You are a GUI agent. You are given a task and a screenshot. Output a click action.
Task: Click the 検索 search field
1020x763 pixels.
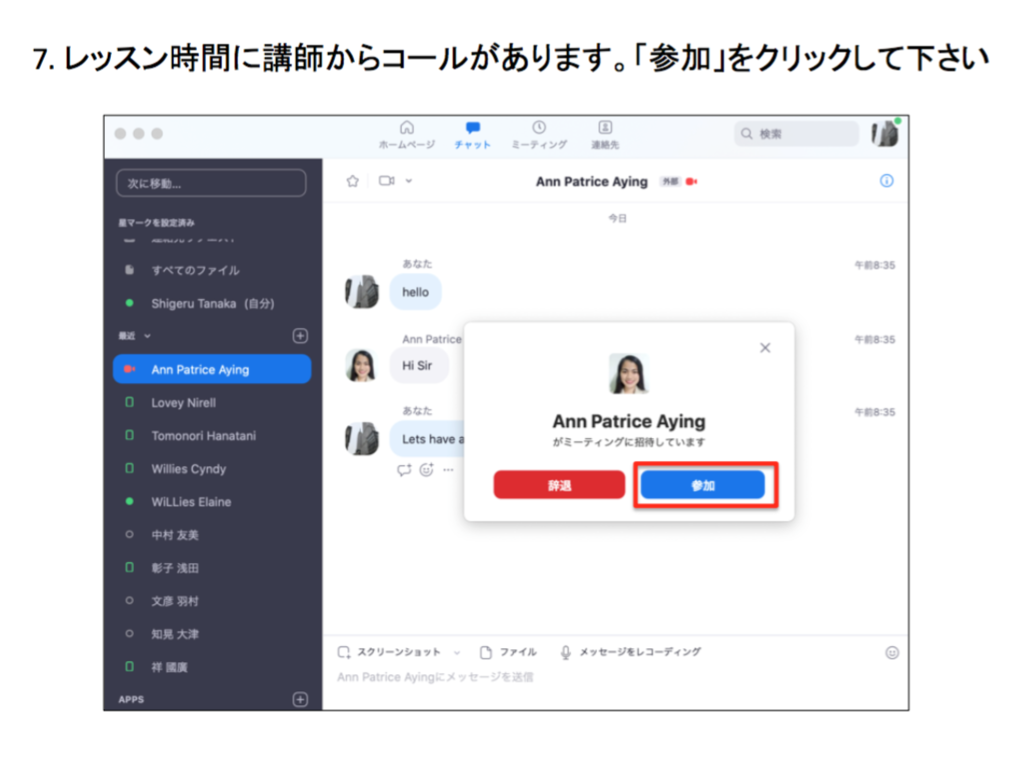tap(796, 133)
